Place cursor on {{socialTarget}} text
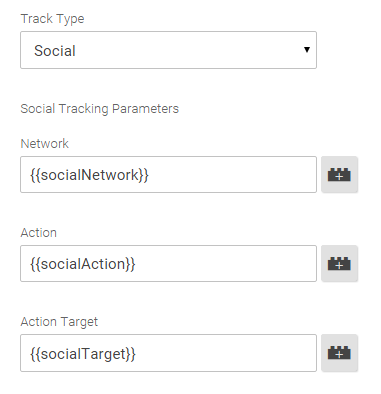This screenshot has height=394, width=381. click(x=83, y=354)
